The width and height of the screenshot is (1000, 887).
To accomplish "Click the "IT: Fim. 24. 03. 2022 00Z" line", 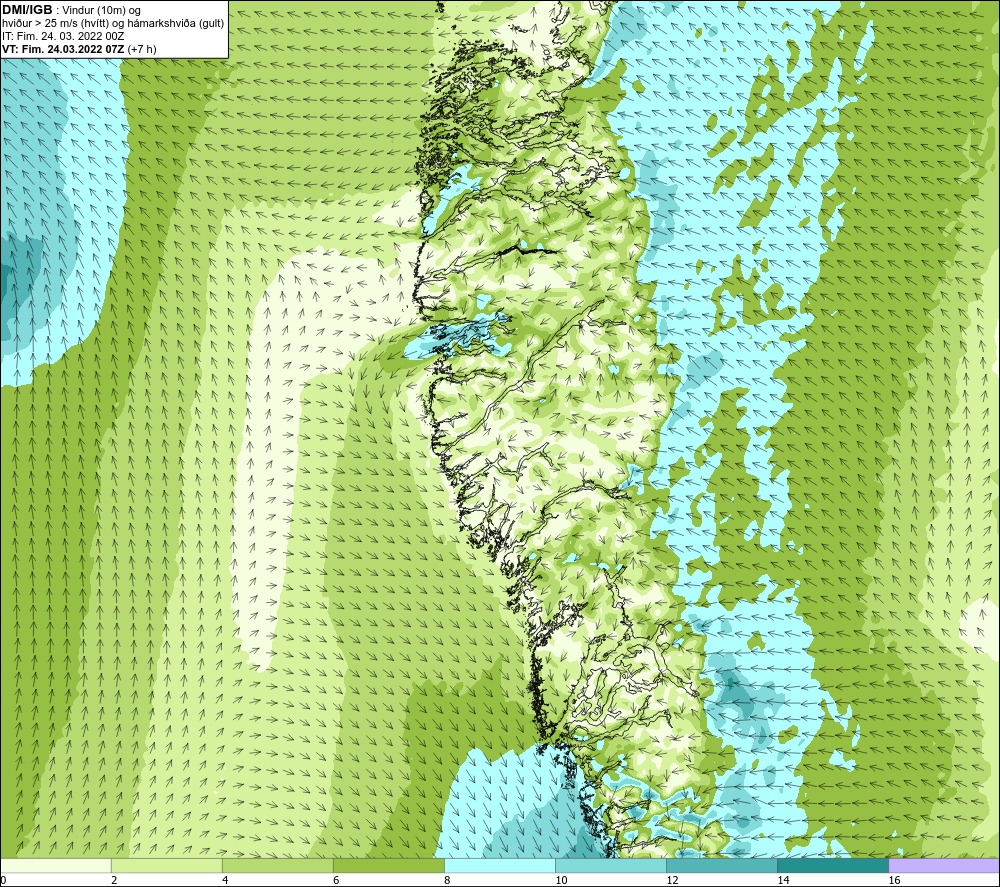I will pyautogui.click(x=63, y=36).
